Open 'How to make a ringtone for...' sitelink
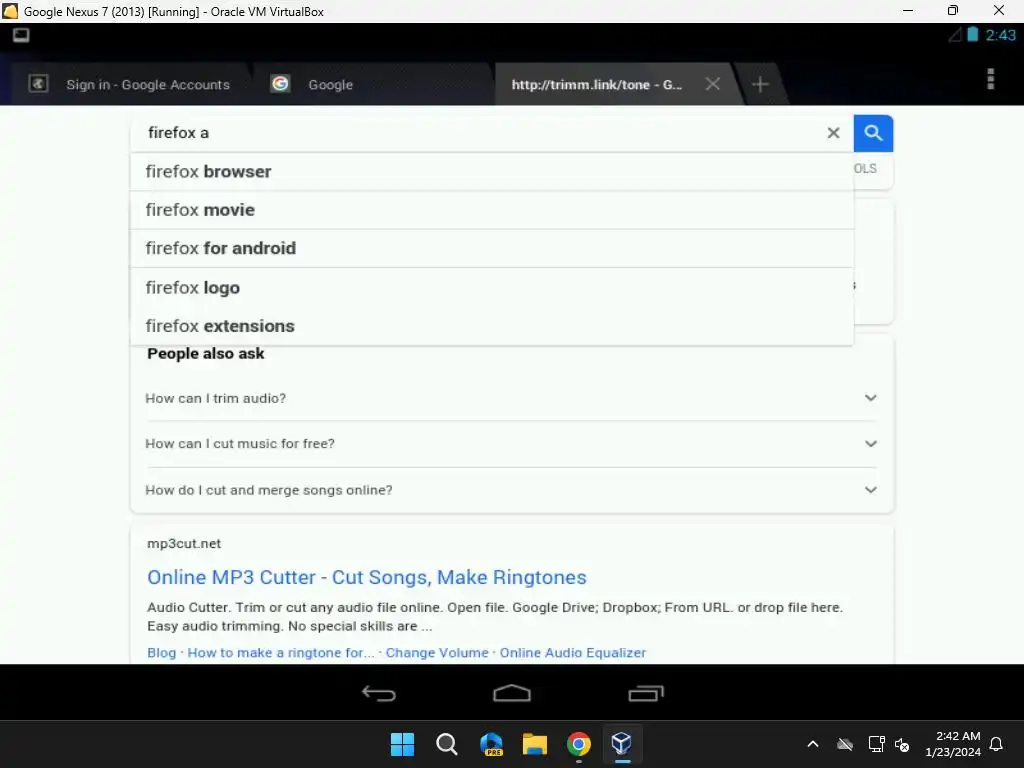Image resolution: width=1024 pixels, height=768 pixels. pyautogui.click(x=281, y=652)
